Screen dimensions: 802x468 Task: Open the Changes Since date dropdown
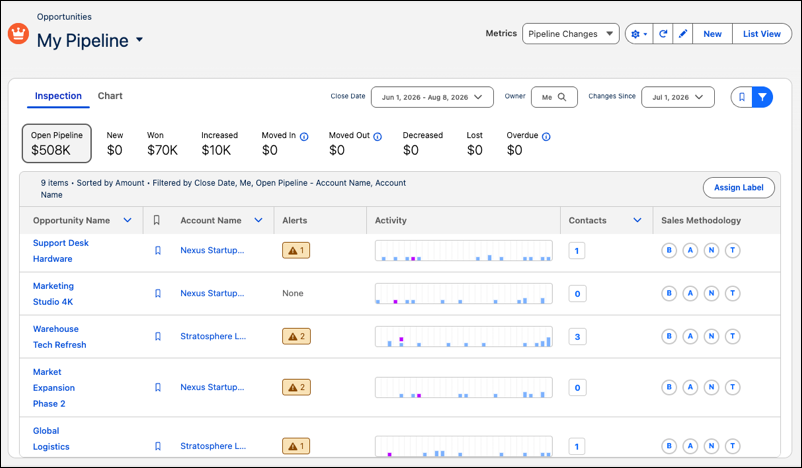(678, 97)
